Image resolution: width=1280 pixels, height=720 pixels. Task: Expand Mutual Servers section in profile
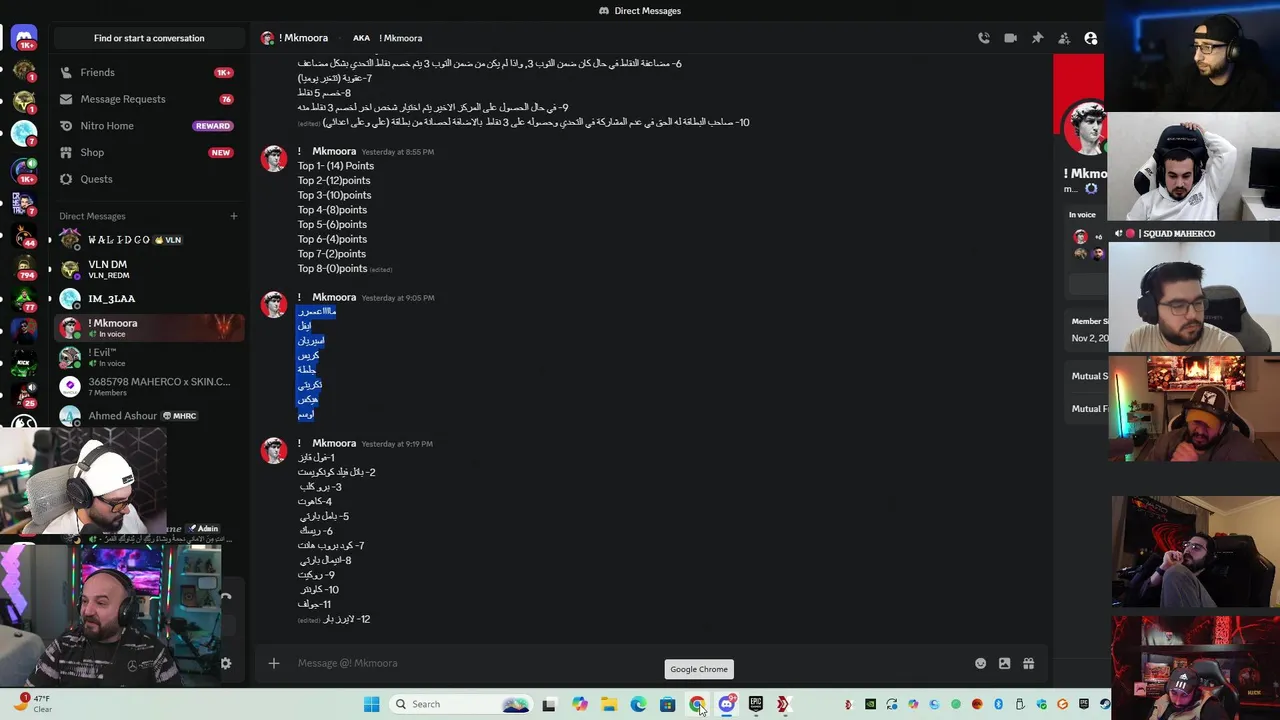(1089, 376)
